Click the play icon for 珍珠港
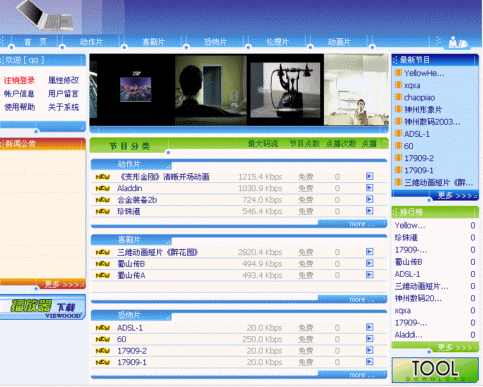Viewport: 483px width, 387px height. 369,211
